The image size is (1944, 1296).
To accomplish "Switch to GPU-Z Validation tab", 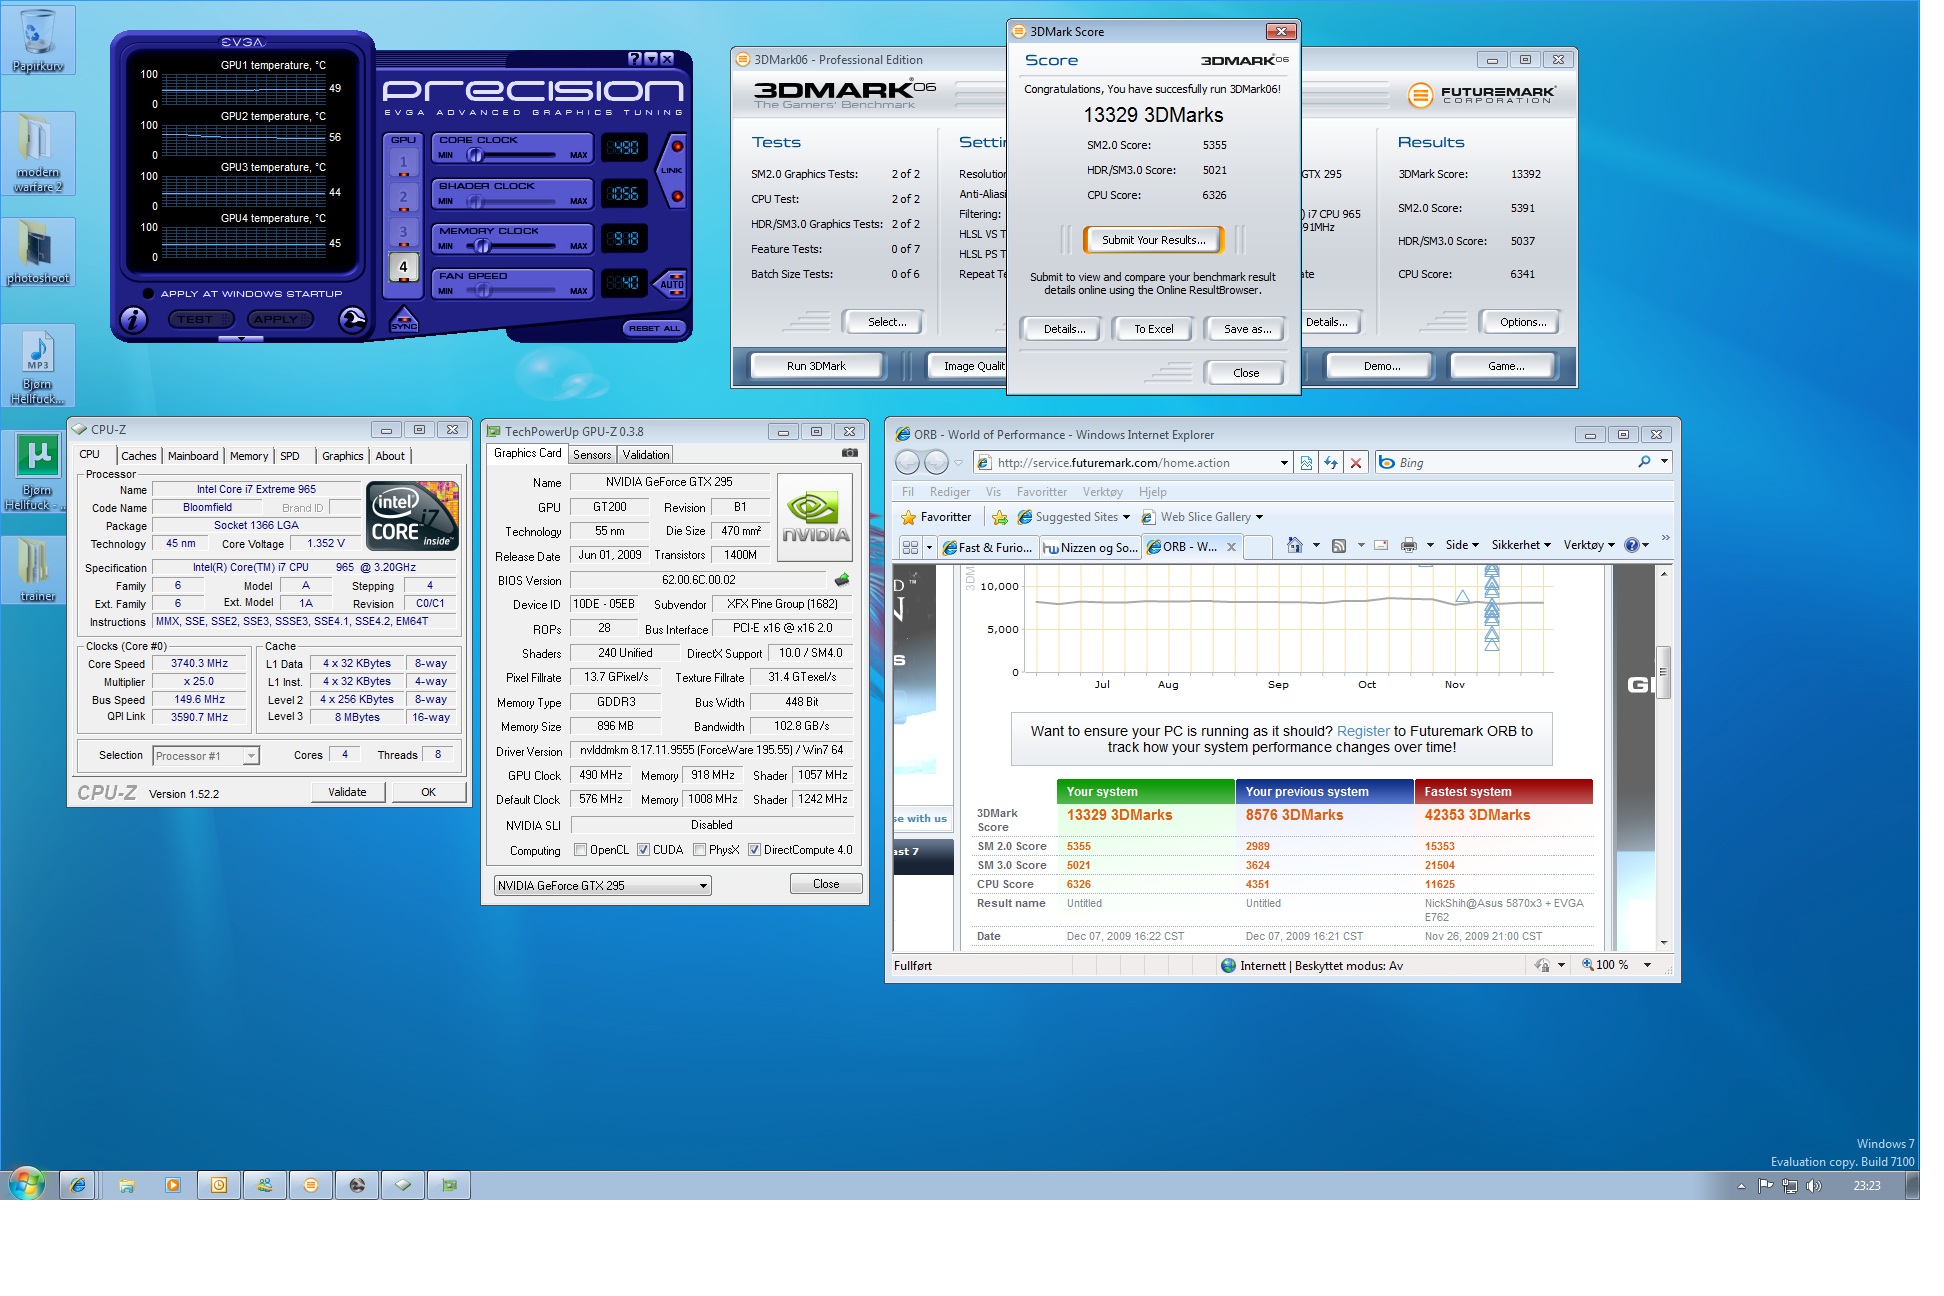I will coord(646,455).
